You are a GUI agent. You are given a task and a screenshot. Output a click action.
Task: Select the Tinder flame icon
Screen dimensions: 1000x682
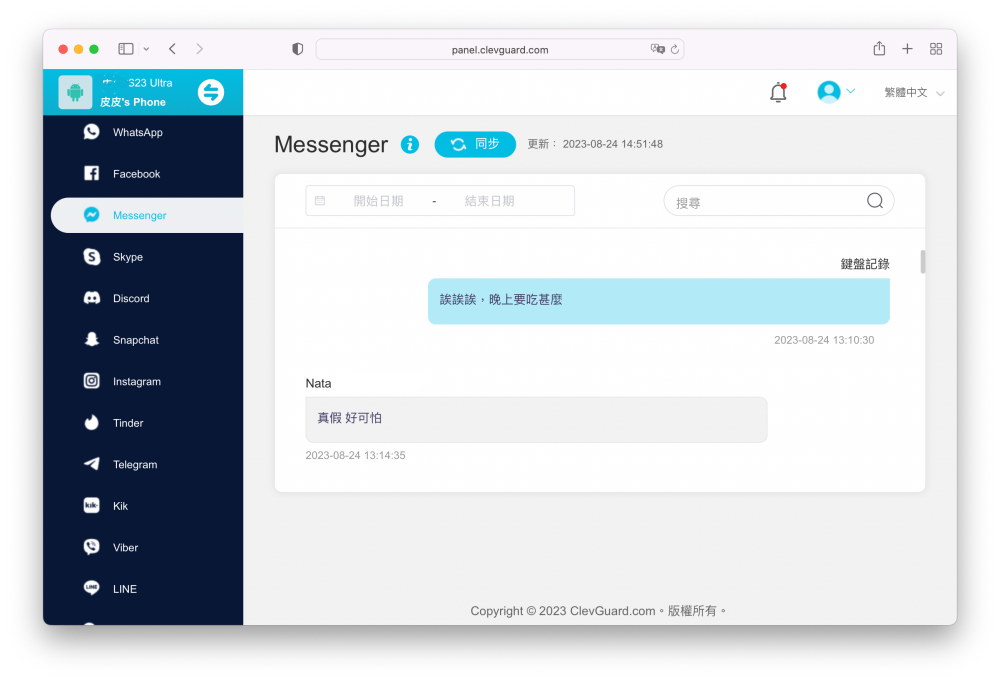point(92,423)
